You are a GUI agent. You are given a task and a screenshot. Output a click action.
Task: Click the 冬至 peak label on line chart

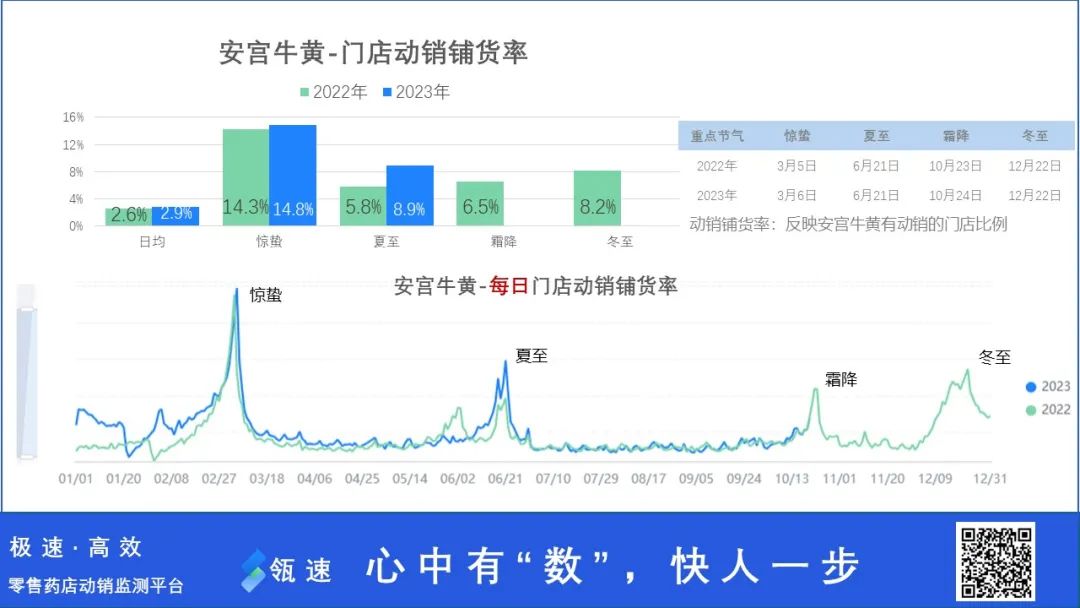(995, 357)
